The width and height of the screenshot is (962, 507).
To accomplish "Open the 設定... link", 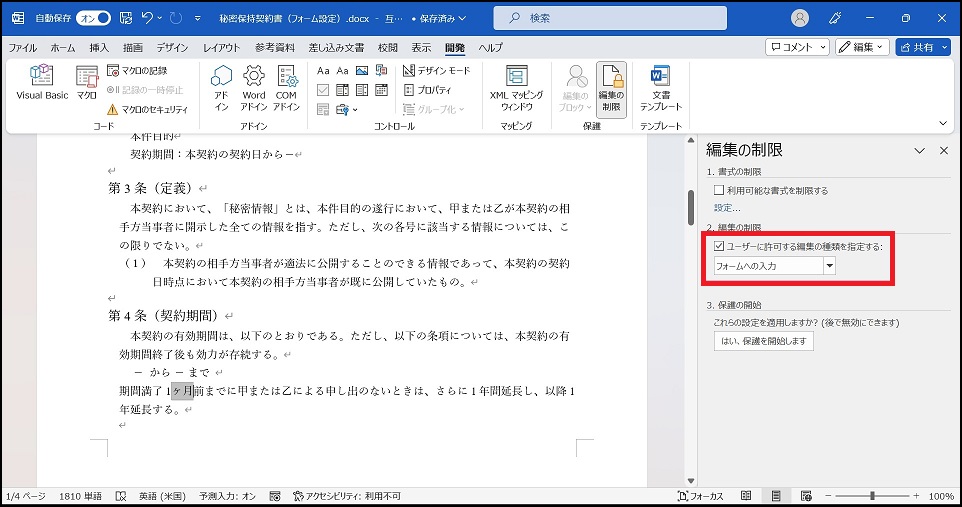I will point(727,208).
